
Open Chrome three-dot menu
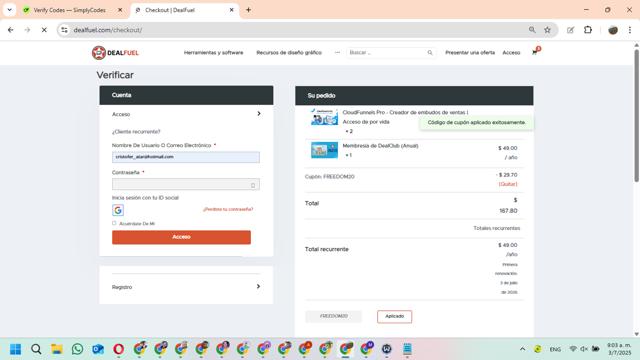tap(630, 30)
